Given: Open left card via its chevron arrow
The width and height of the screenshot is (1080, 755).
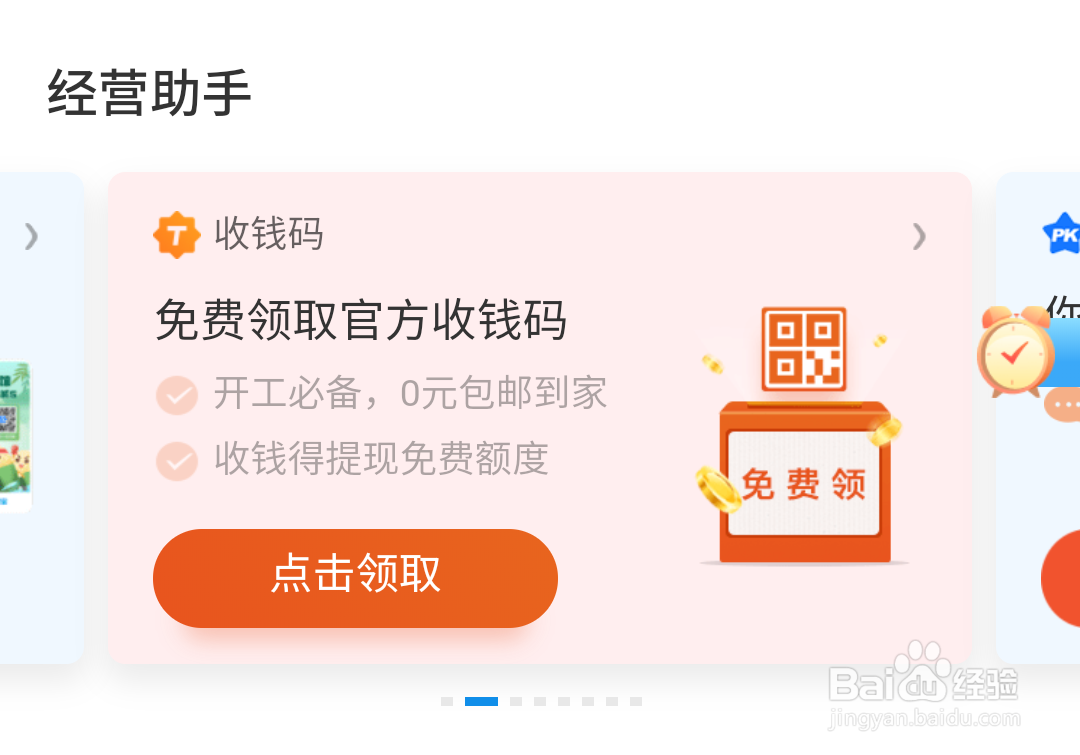Looking at the screenshot, I should tap(31, 236).
